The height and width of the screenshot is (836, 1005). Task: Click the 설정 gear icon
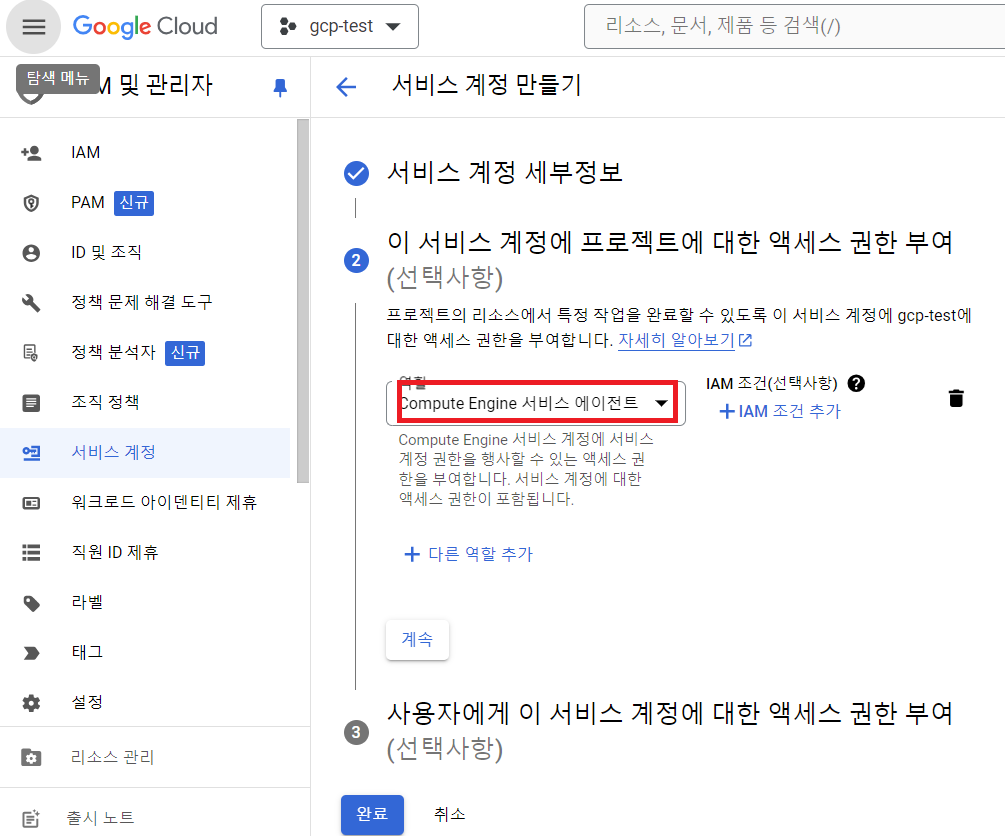pos(31,703)
